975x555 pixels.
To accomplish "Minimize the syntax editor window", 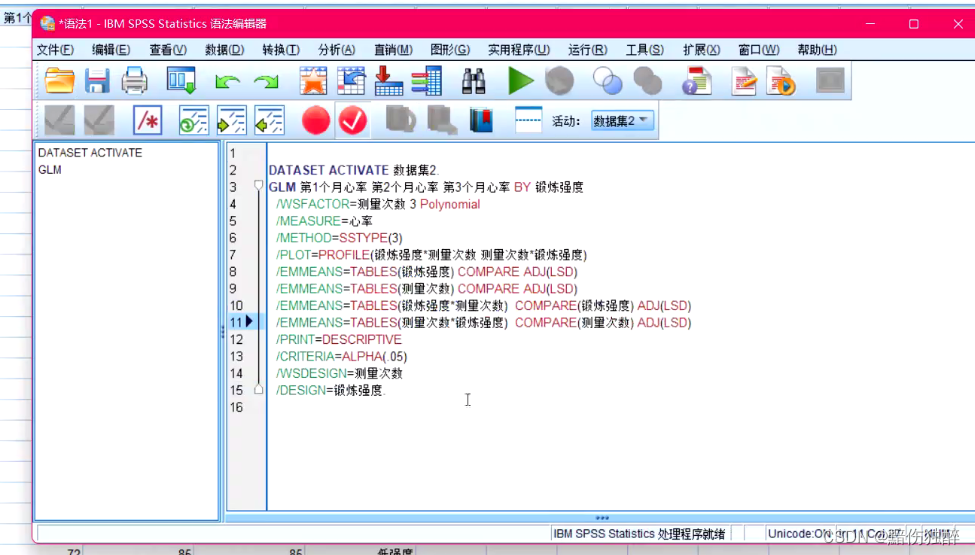I will 871,24.
